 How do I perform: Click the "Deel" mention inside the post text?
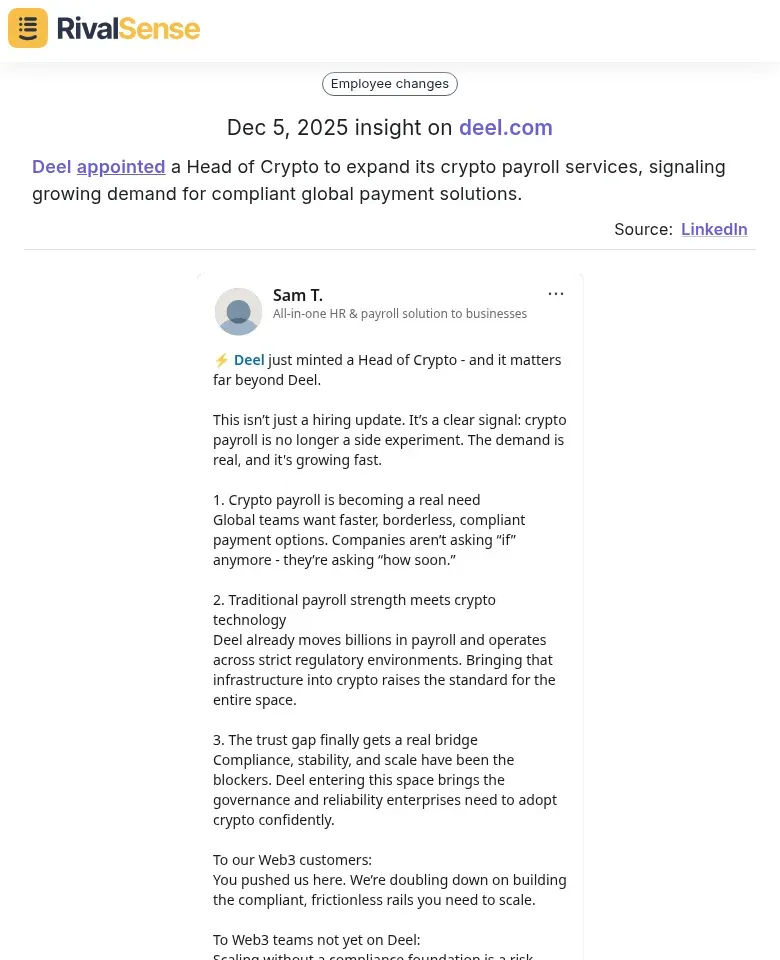pos(249,359)
